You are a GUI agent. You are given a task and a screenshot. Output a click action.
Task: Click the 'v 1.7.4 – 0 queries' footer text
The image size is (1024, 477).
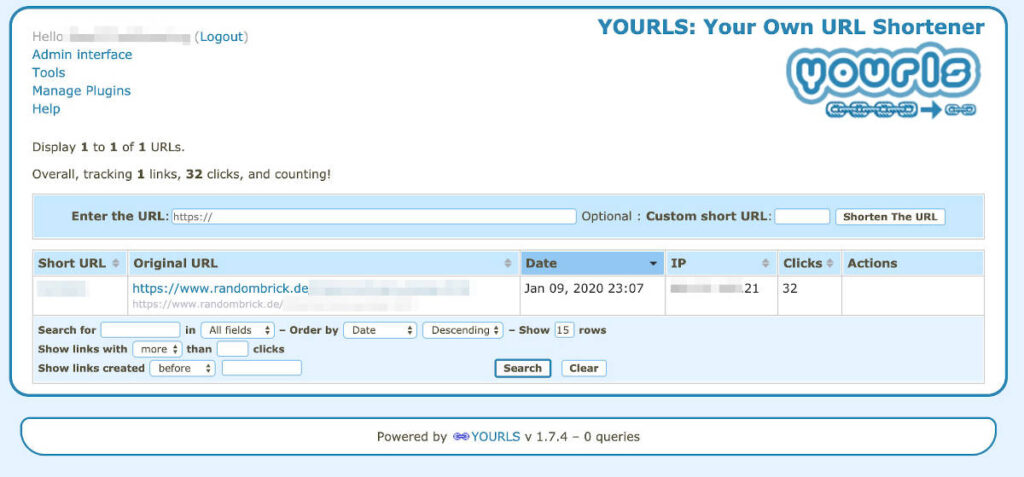pos(583,436)
